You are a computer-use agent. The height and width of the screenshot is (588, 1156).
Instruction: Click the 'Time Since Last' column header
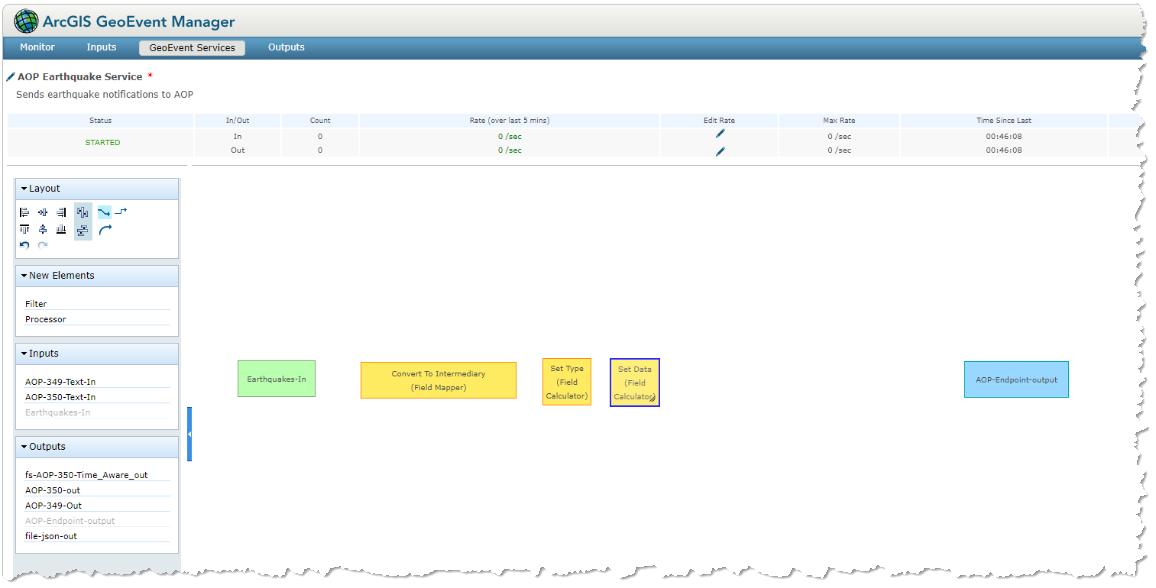[x=1003, y=120]
